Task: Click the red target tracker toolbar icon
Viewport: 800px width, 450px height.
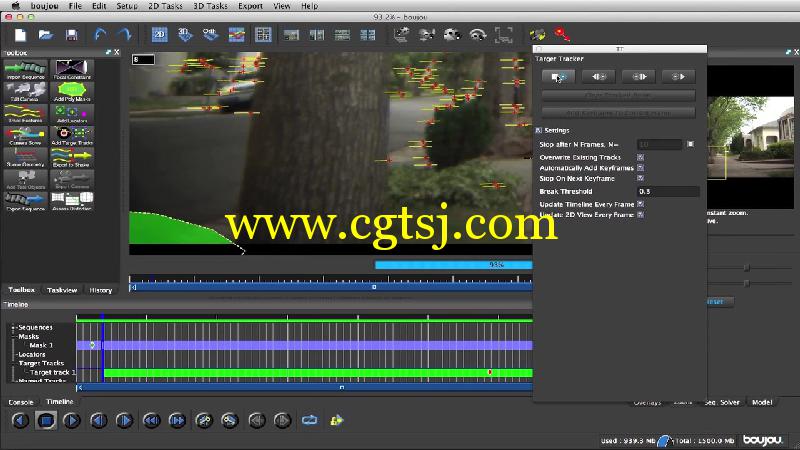Action: click(562, 34)
